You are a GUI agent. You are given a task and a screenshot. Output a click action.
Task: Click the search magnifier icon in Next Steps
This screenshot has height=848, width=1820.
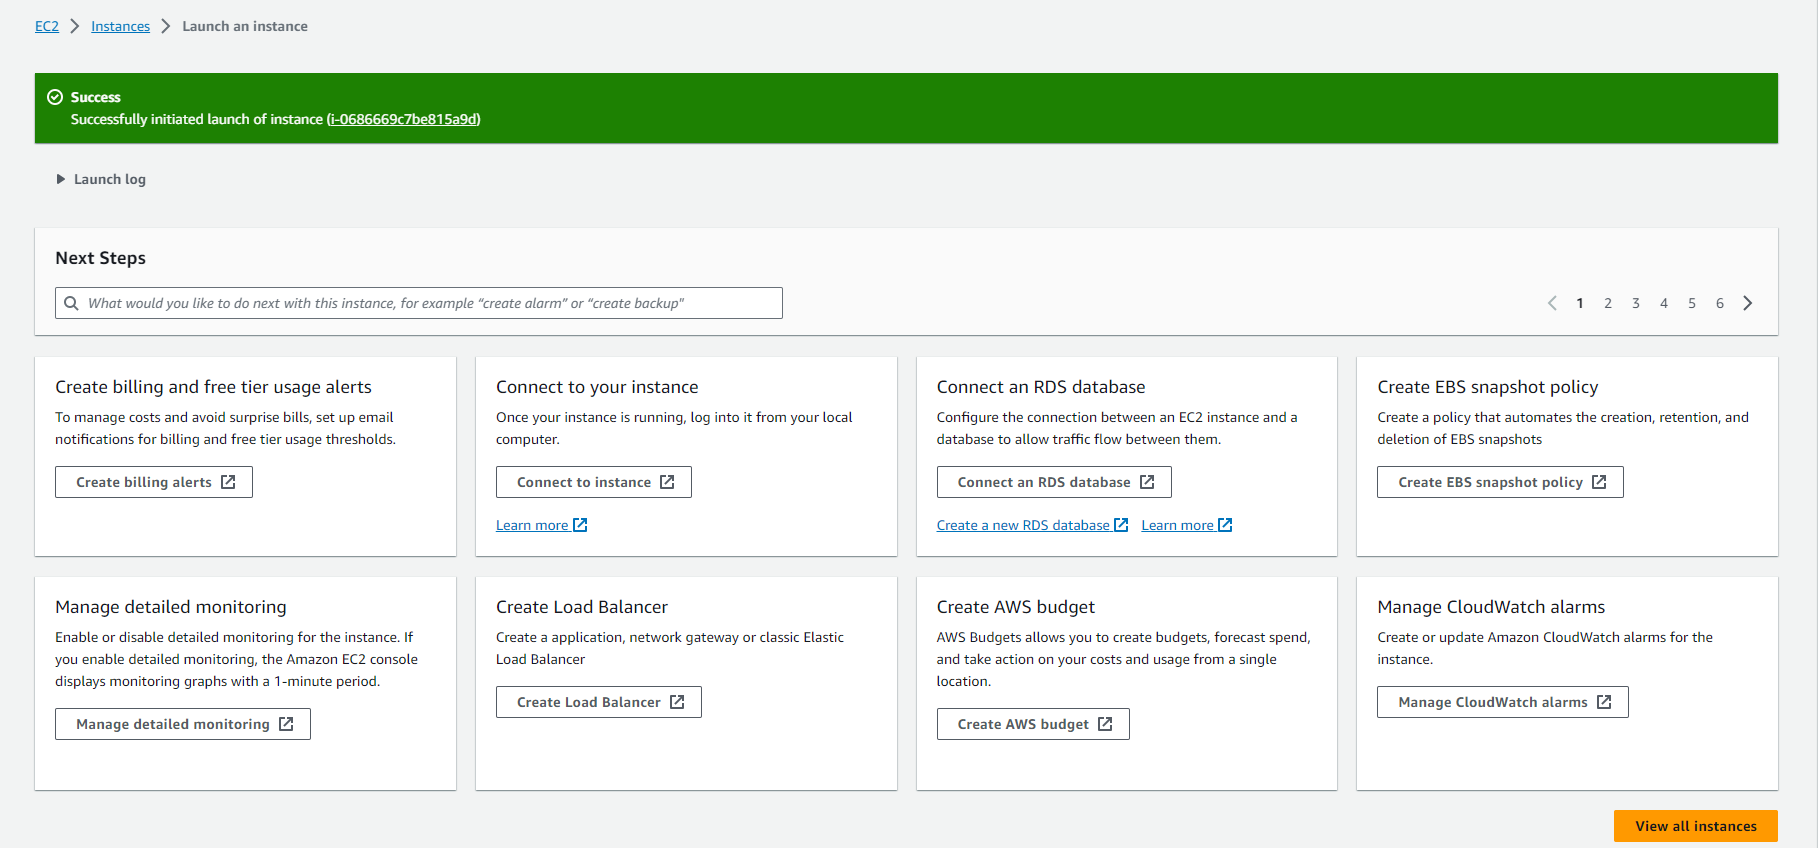coord(72,303)
